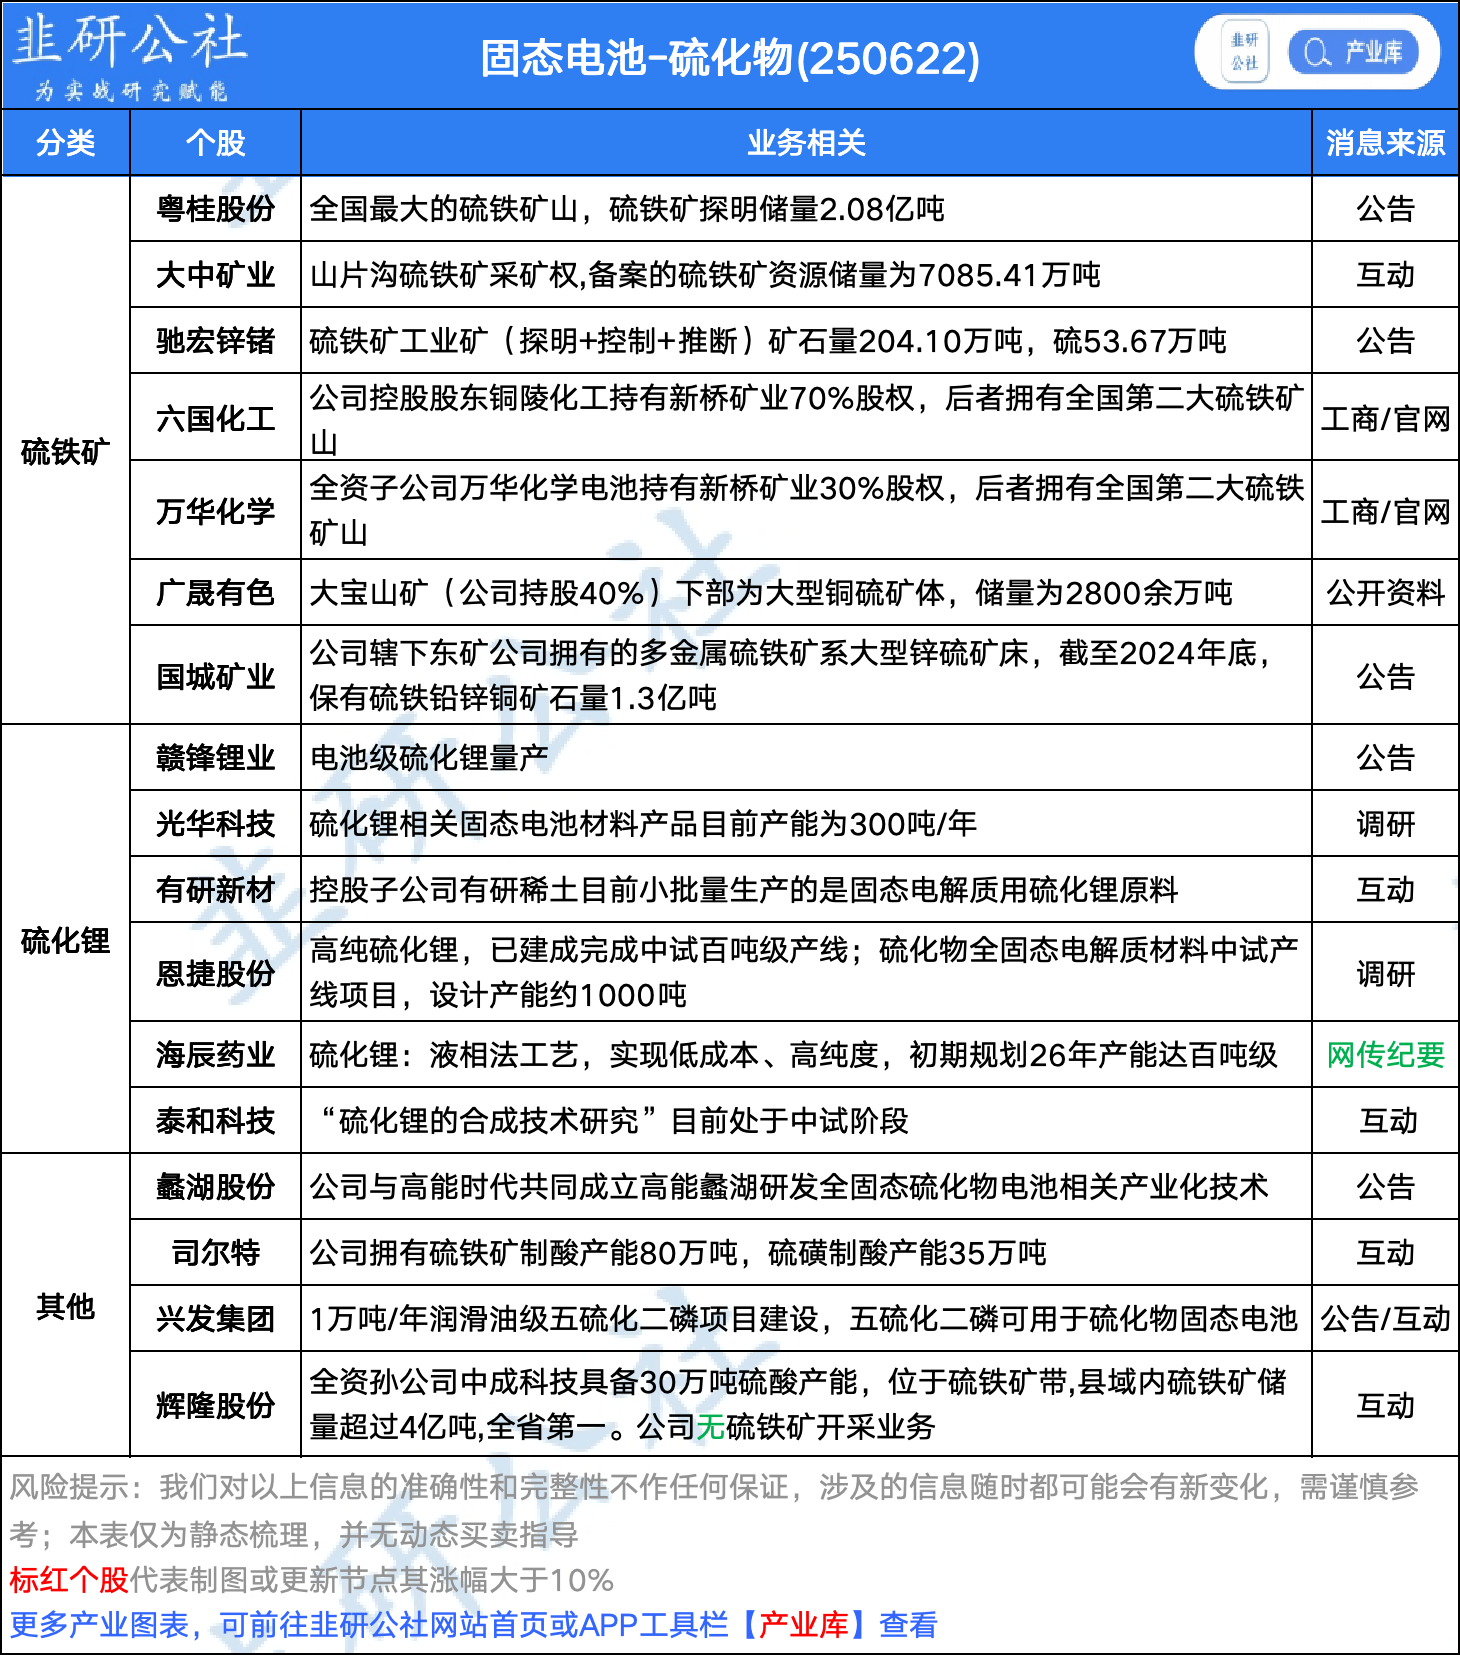
Task: Click the title 固态电池-硫化物(250622)
Action: 729,58
